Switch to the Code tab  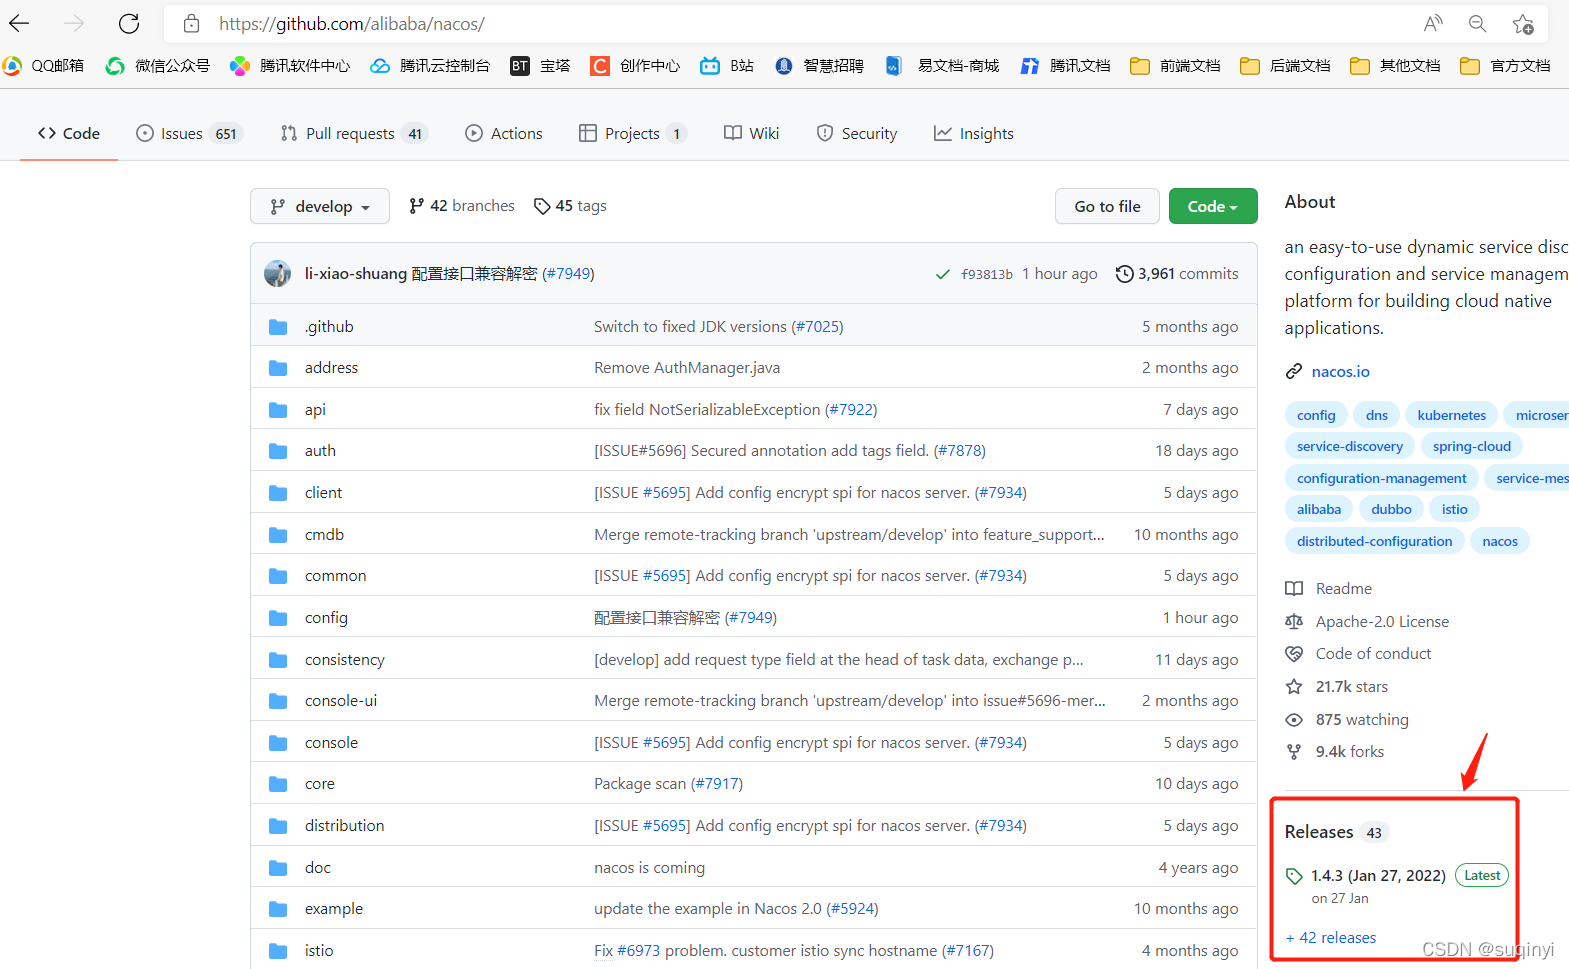click(x=69, y=133)
